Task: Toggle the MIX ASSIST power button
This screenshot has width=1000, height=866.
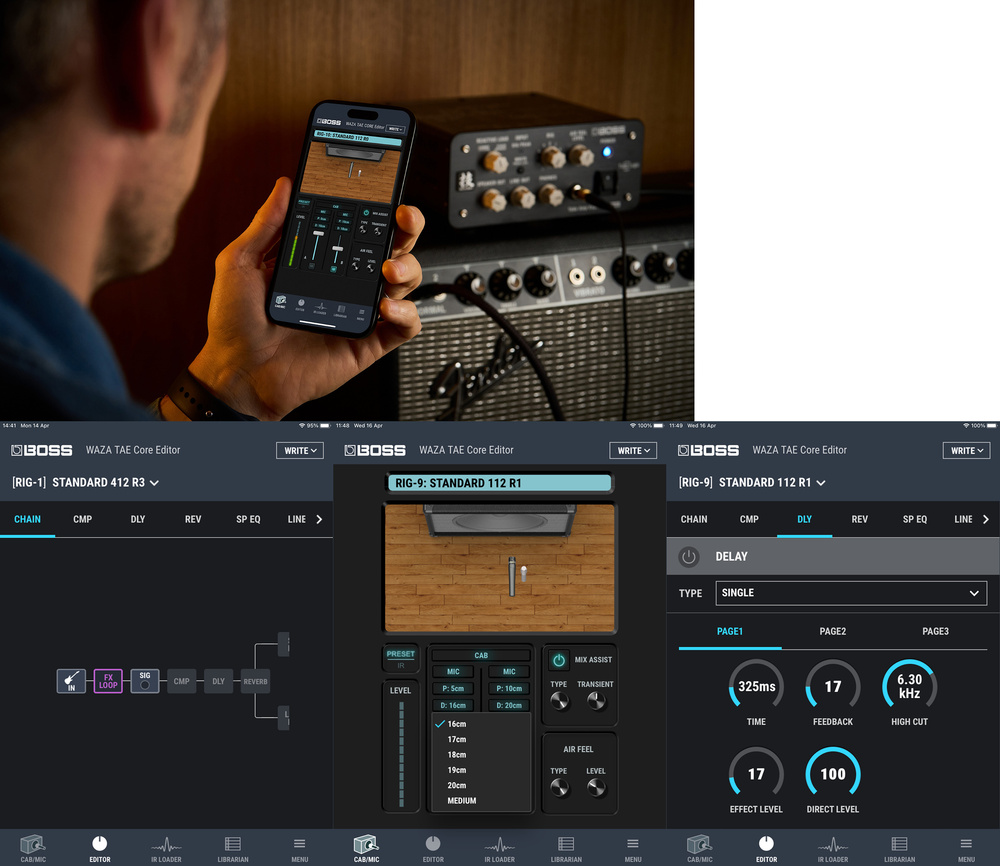Action: tap(559, 660)
